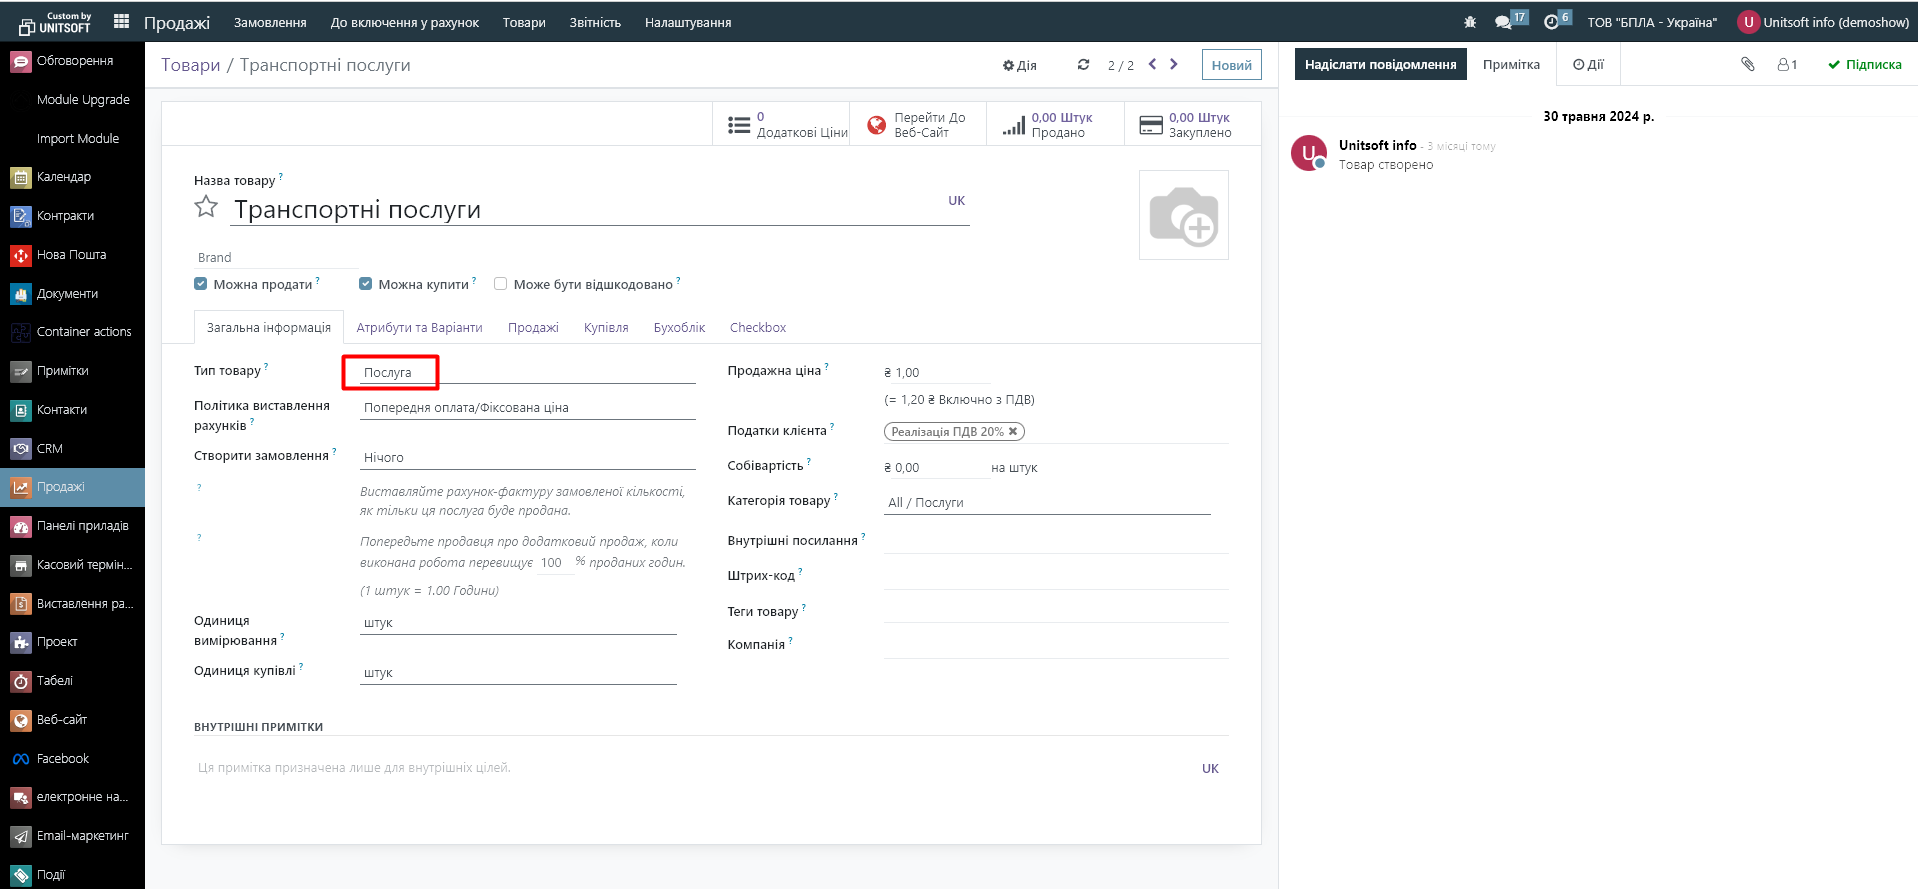1918x889 pixels.
Task: Open the invoicing policy dropdown
Action: 527,408
